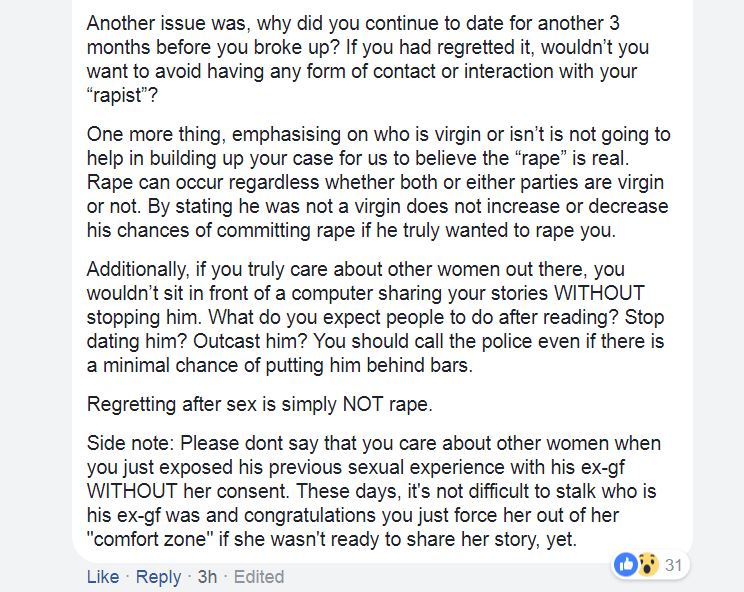Click the quoted phrase comfort zone
This screenshot has height=592, width=744.
point(150,539)
